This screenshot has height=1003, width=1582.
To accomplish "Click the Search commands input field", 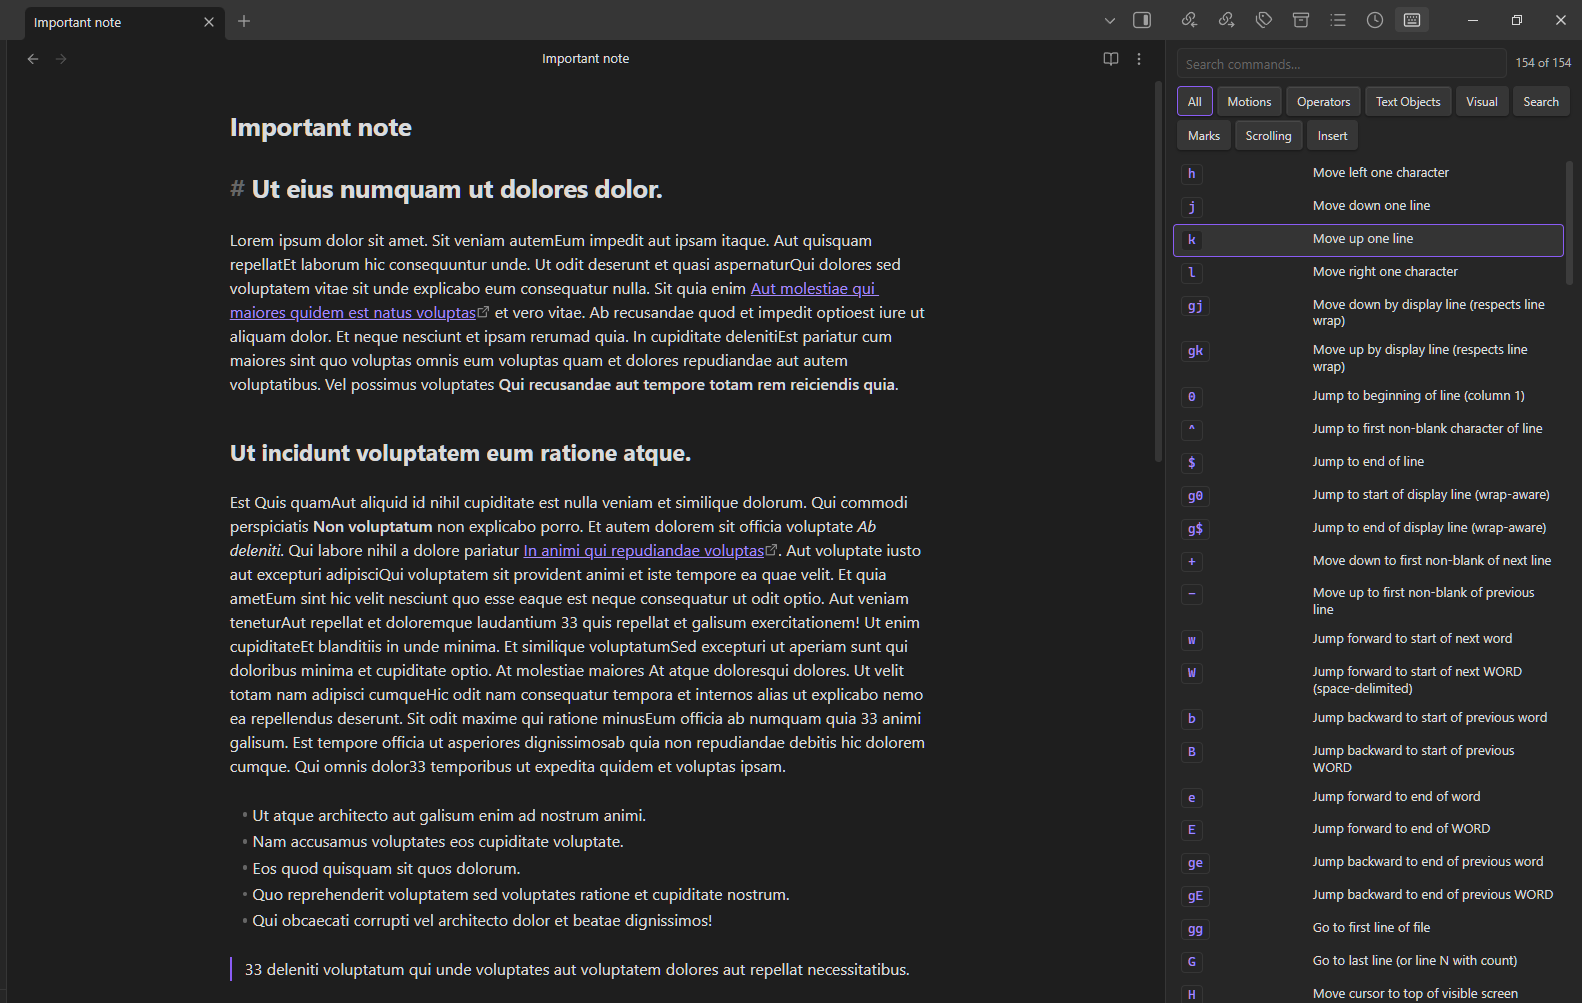I will click(x=1341, y=64).
